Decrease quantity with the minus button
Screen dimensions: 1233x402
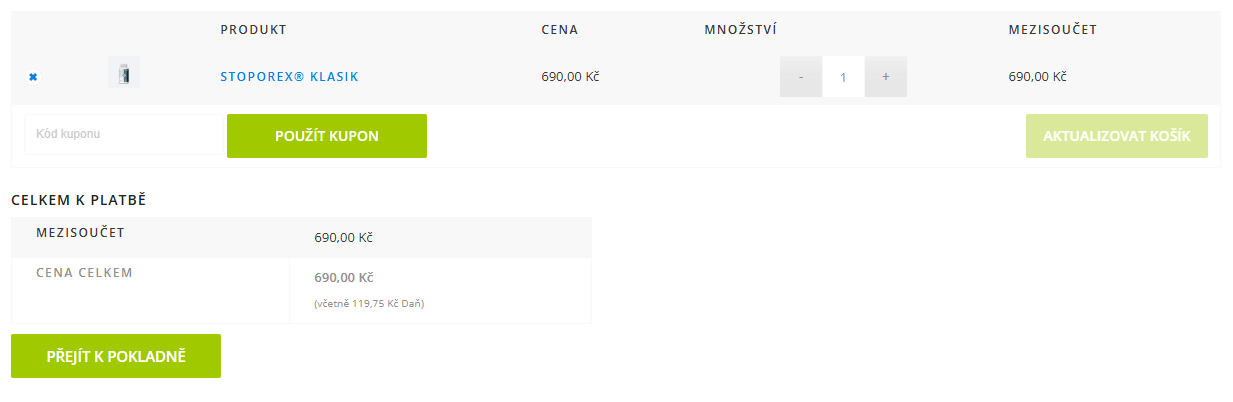[x=801, y=76]
